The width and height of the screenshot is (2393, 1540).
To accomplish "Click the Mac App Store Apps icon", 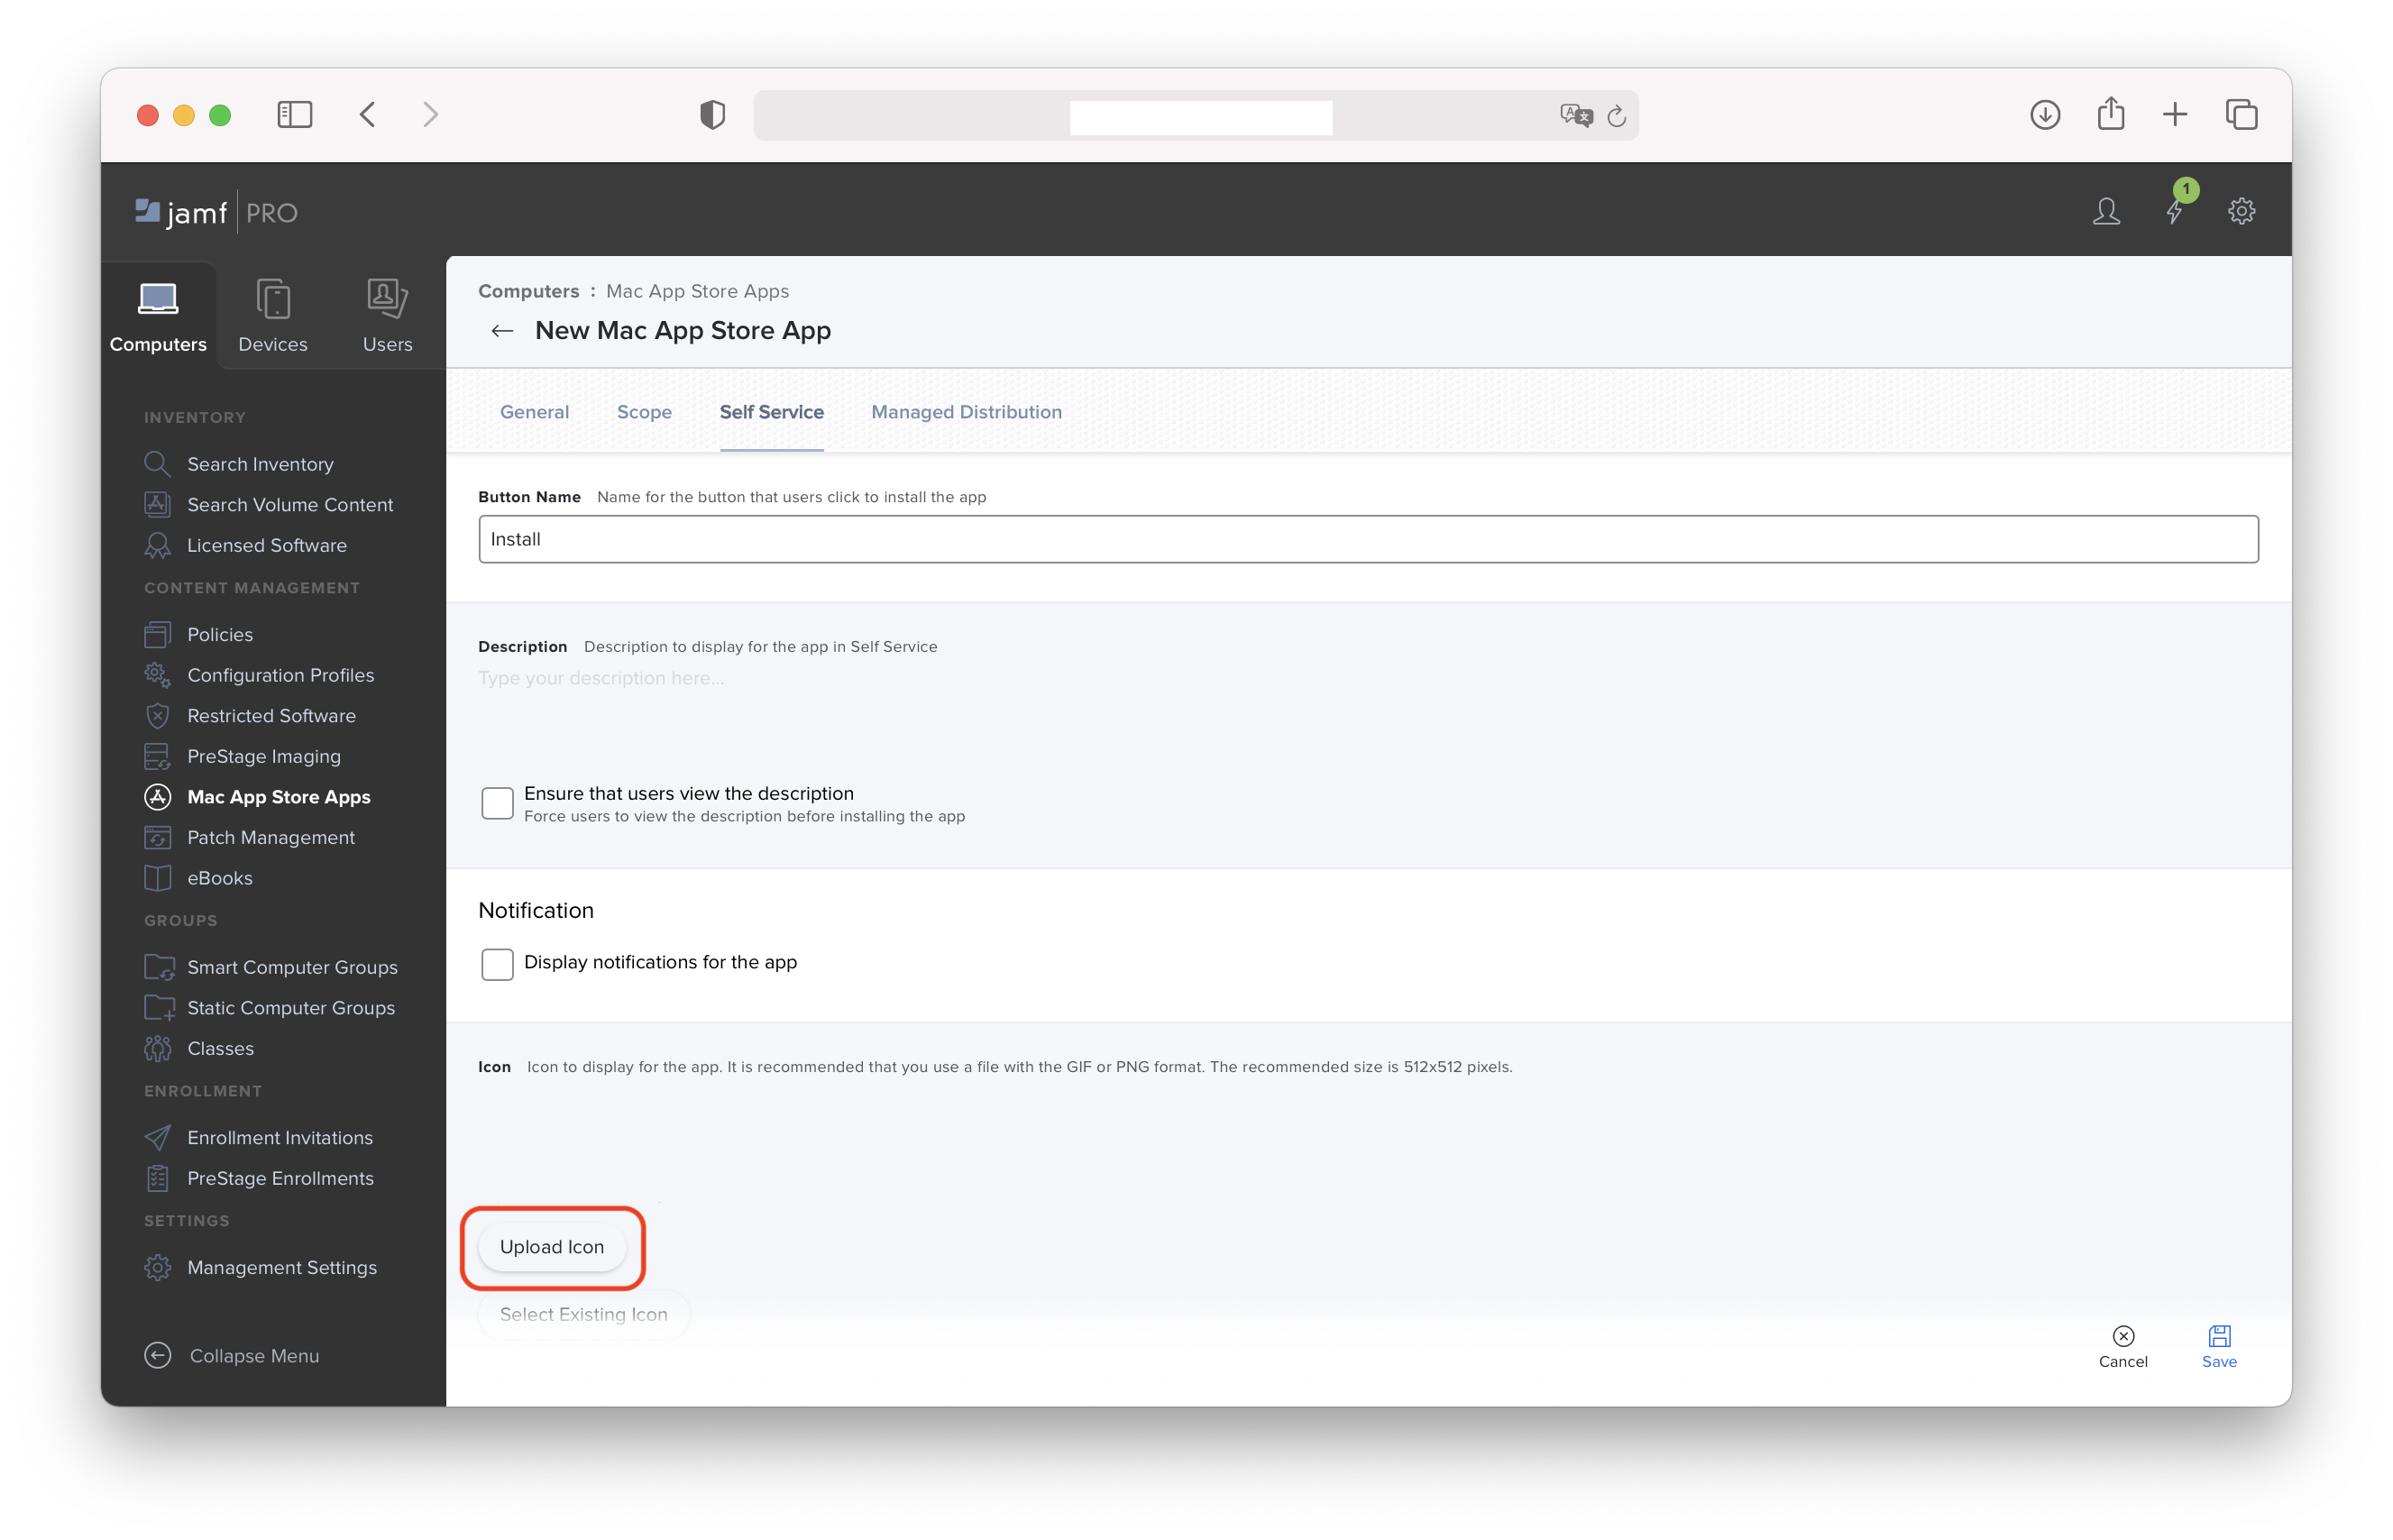I will pyautogui.click(x=159, y=797).
